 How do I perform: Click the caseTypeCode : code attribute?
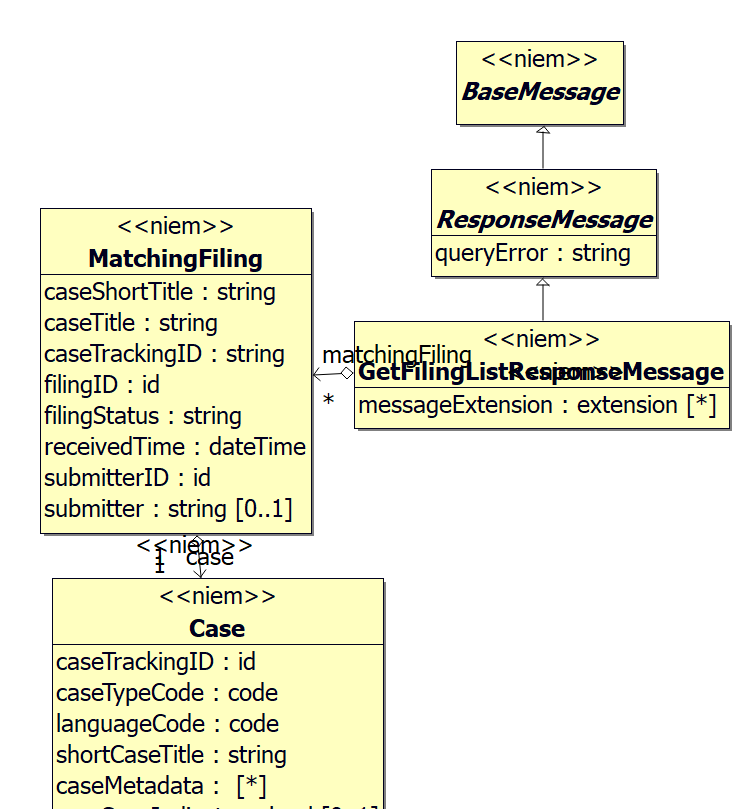pyautogui.click(x=167, y=693)
